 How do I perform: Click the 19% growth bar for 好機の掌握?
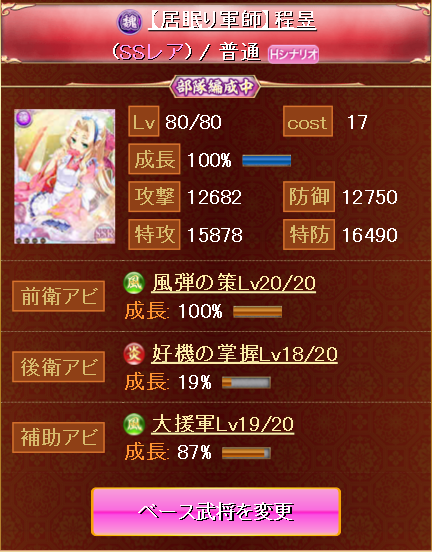point(246,383)
